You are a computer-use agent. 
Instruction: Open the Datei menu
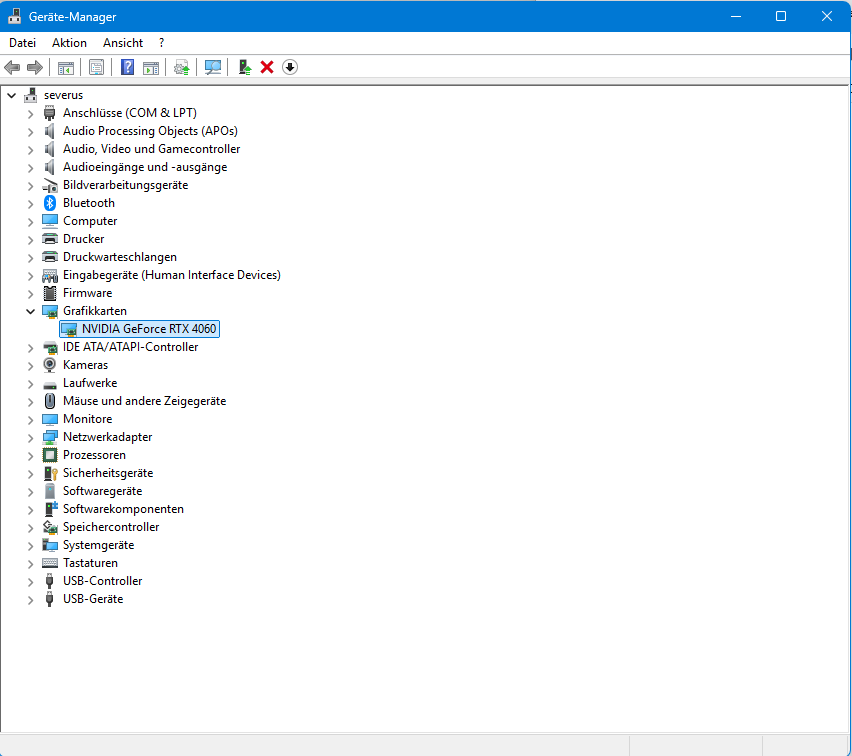click(22, 43)
